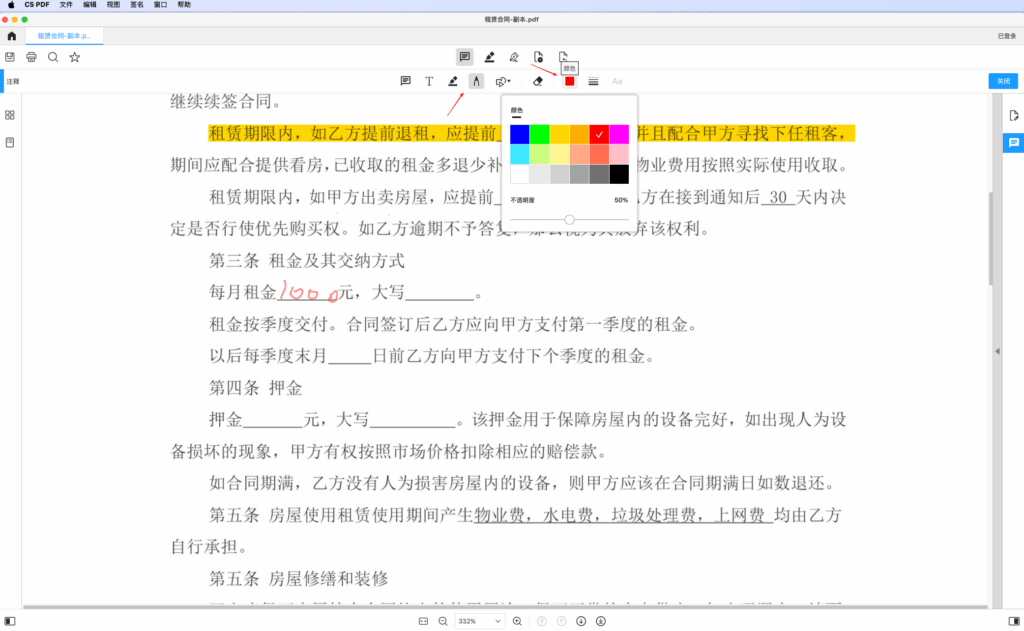Open the Apple menu

(11, 5)
